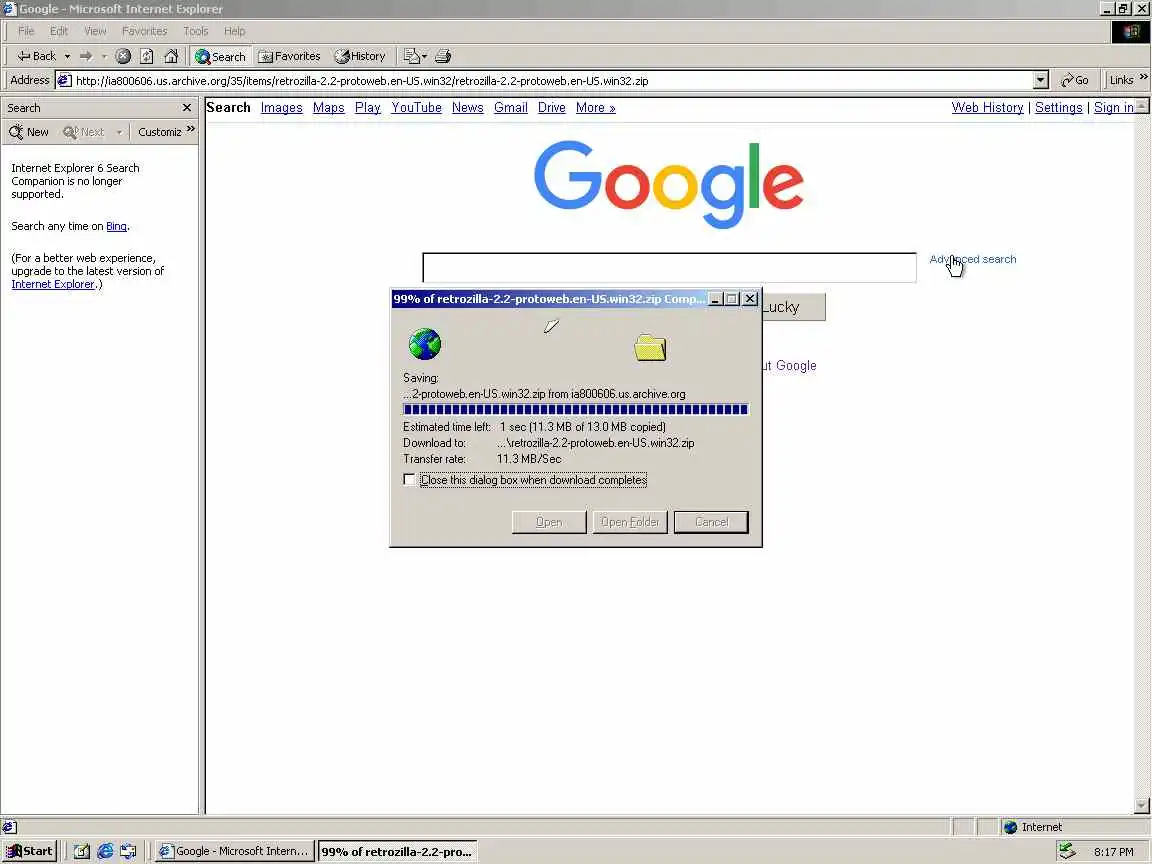
Task: Click the Edit page icon
Action: [x=411, y=56]
